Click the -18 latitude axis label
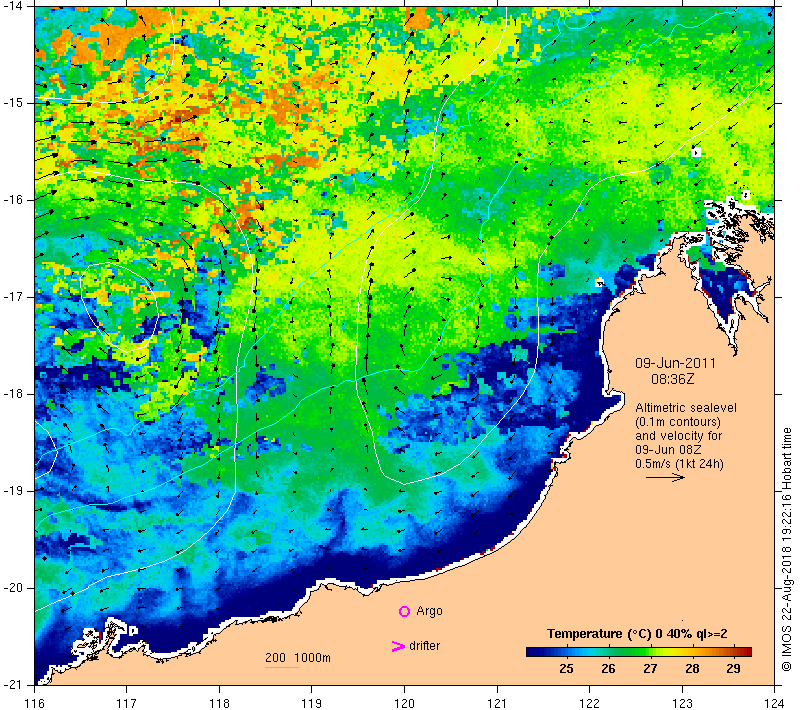This screenshot has height=710, width=800. [12, 394]
